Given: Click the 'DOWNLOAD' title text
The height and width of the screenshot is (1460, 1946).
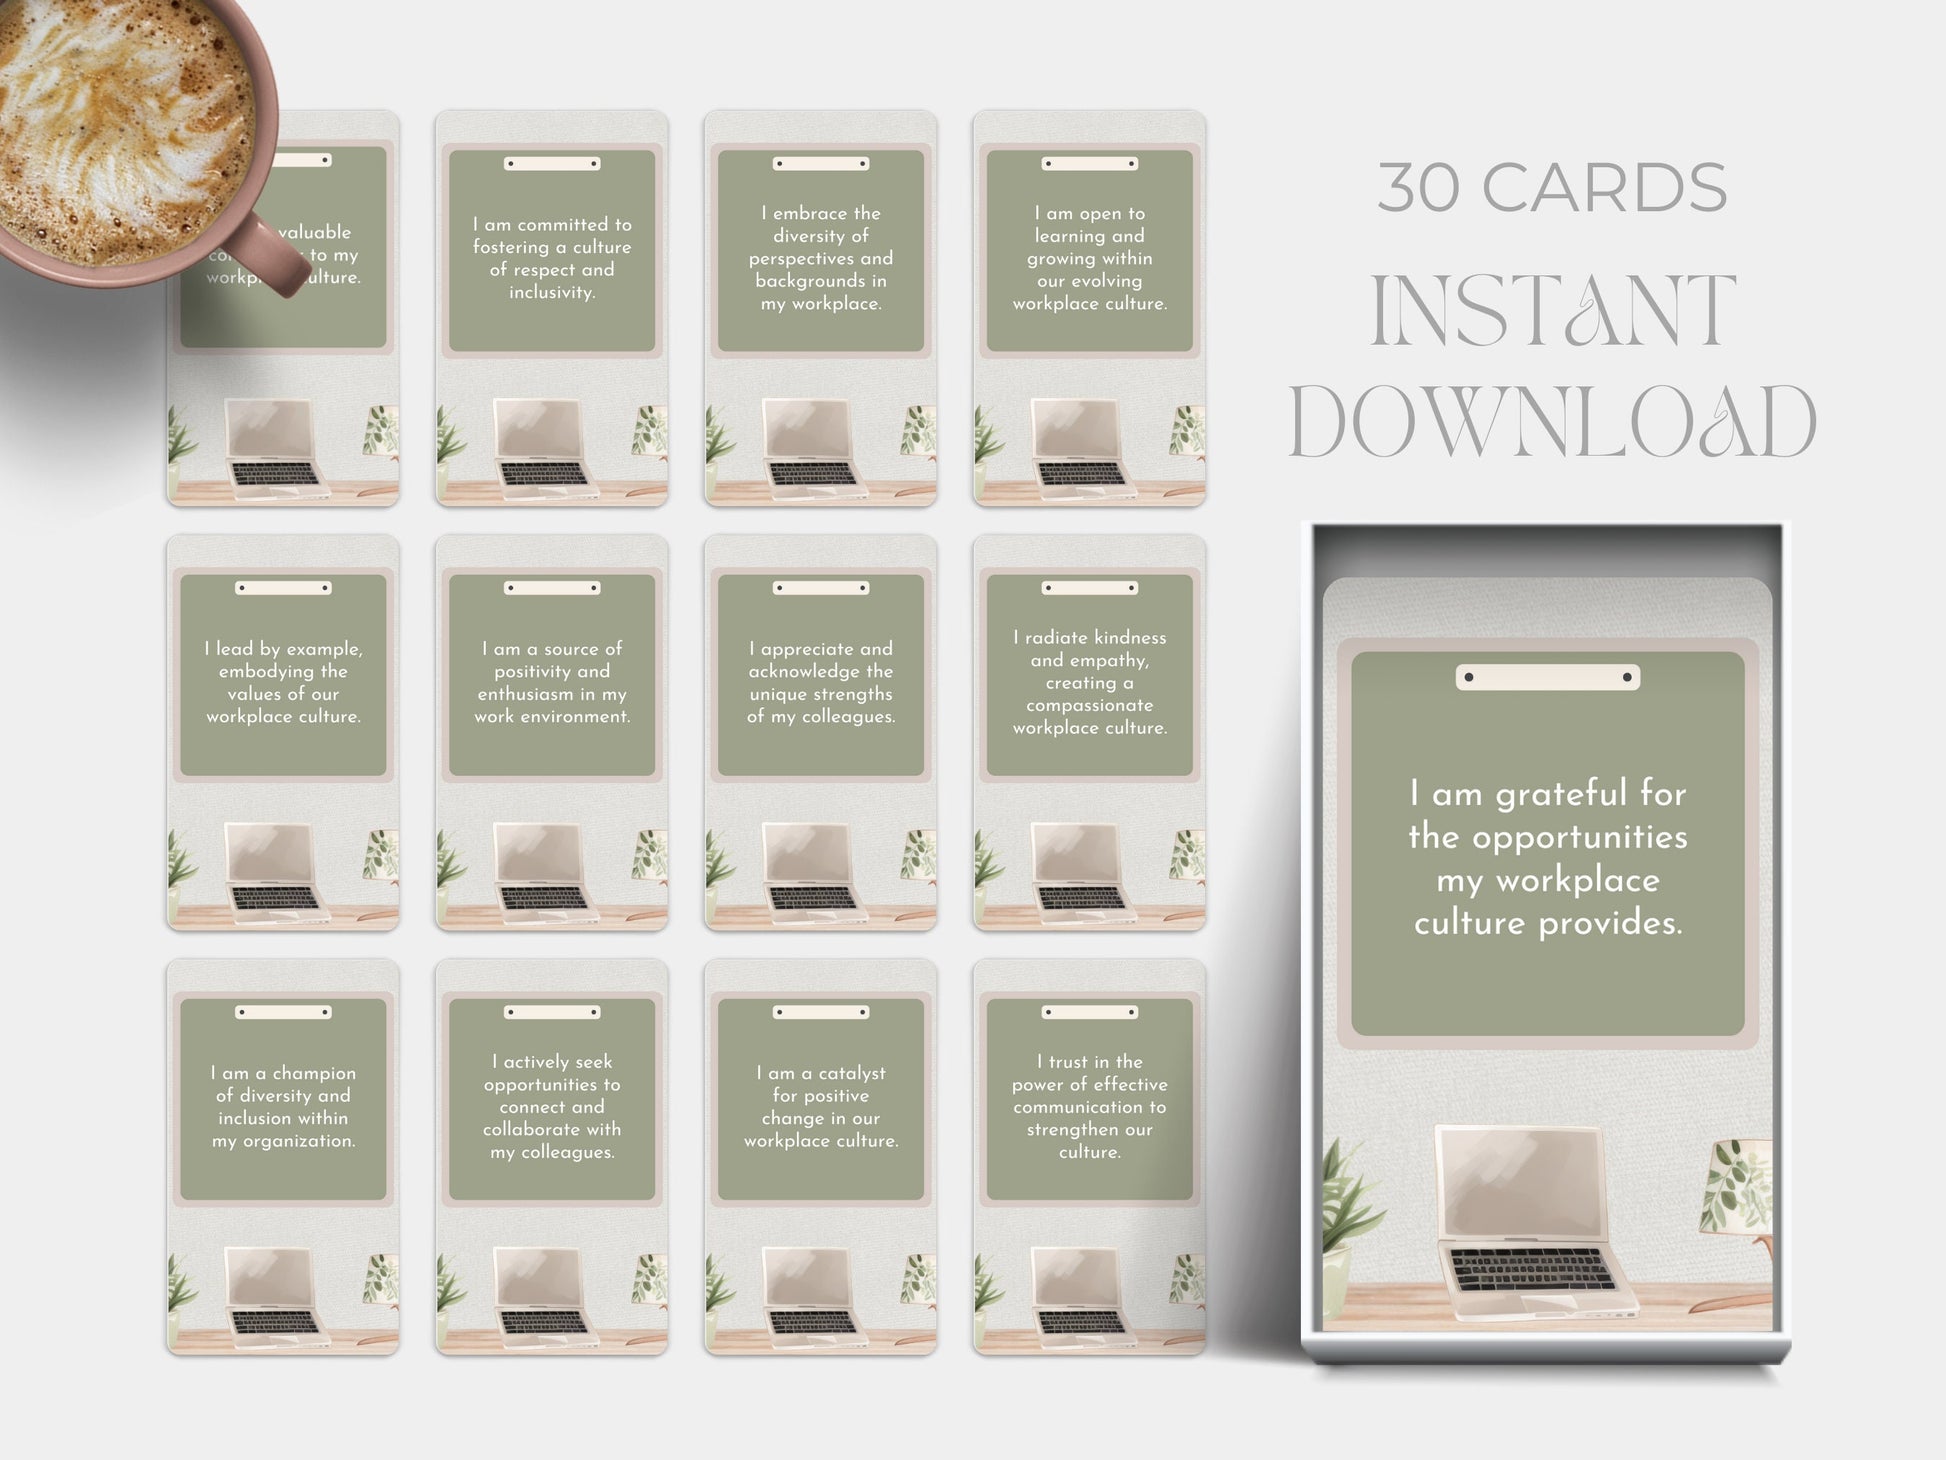Looking at the screenshot, I should [1551, 423].
